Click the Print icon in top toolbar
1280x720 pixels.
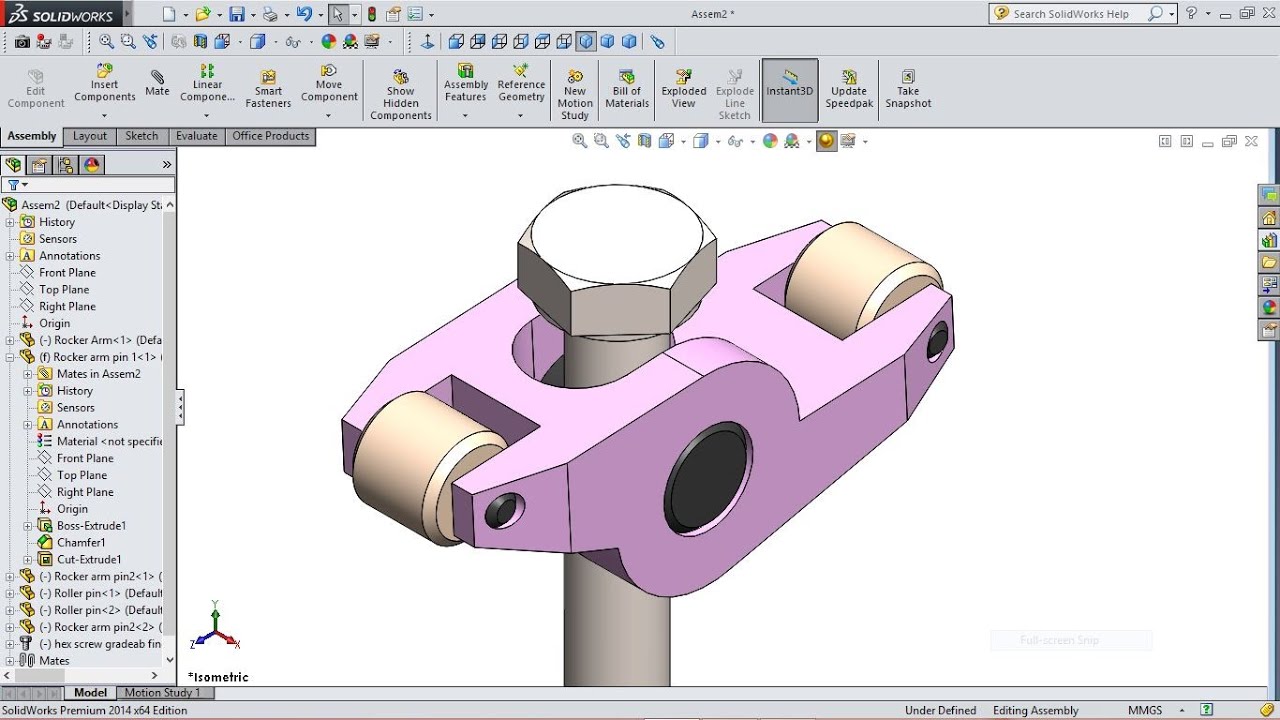270,14
